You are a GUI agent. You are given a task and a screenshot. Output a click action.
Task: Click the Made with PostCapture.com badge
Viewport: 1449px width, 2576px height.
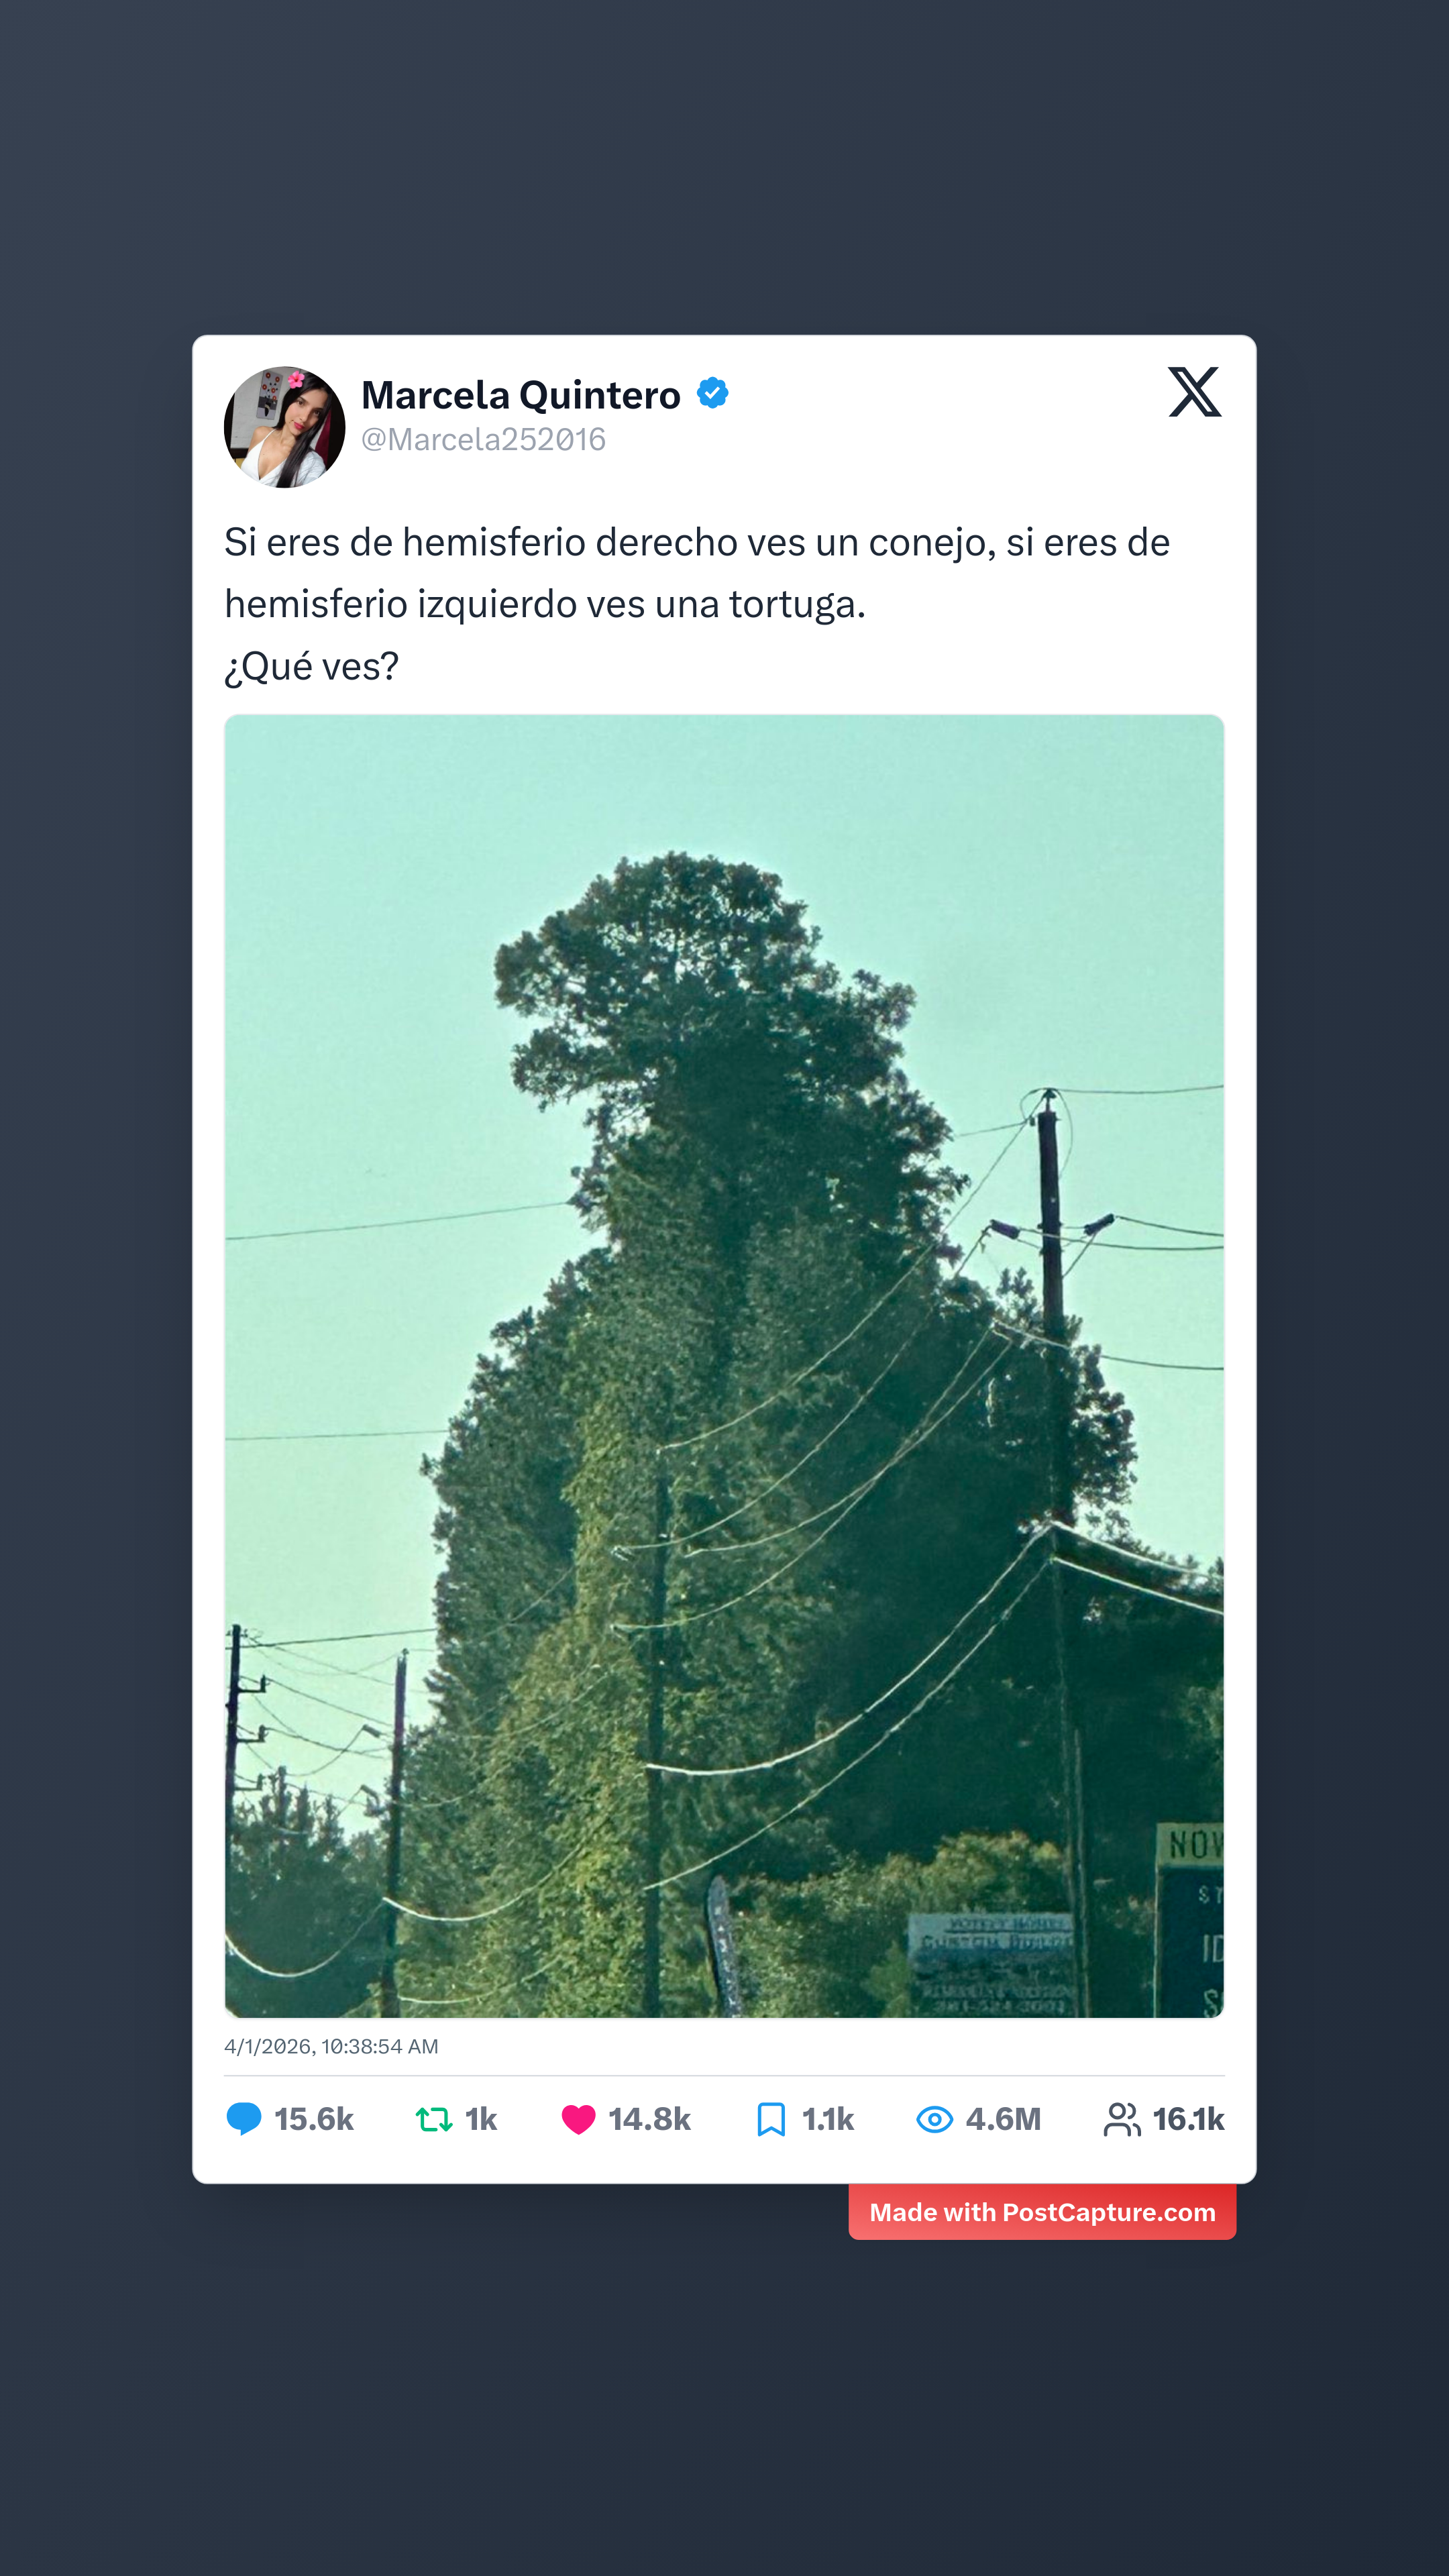(x=1042, y=2212)
